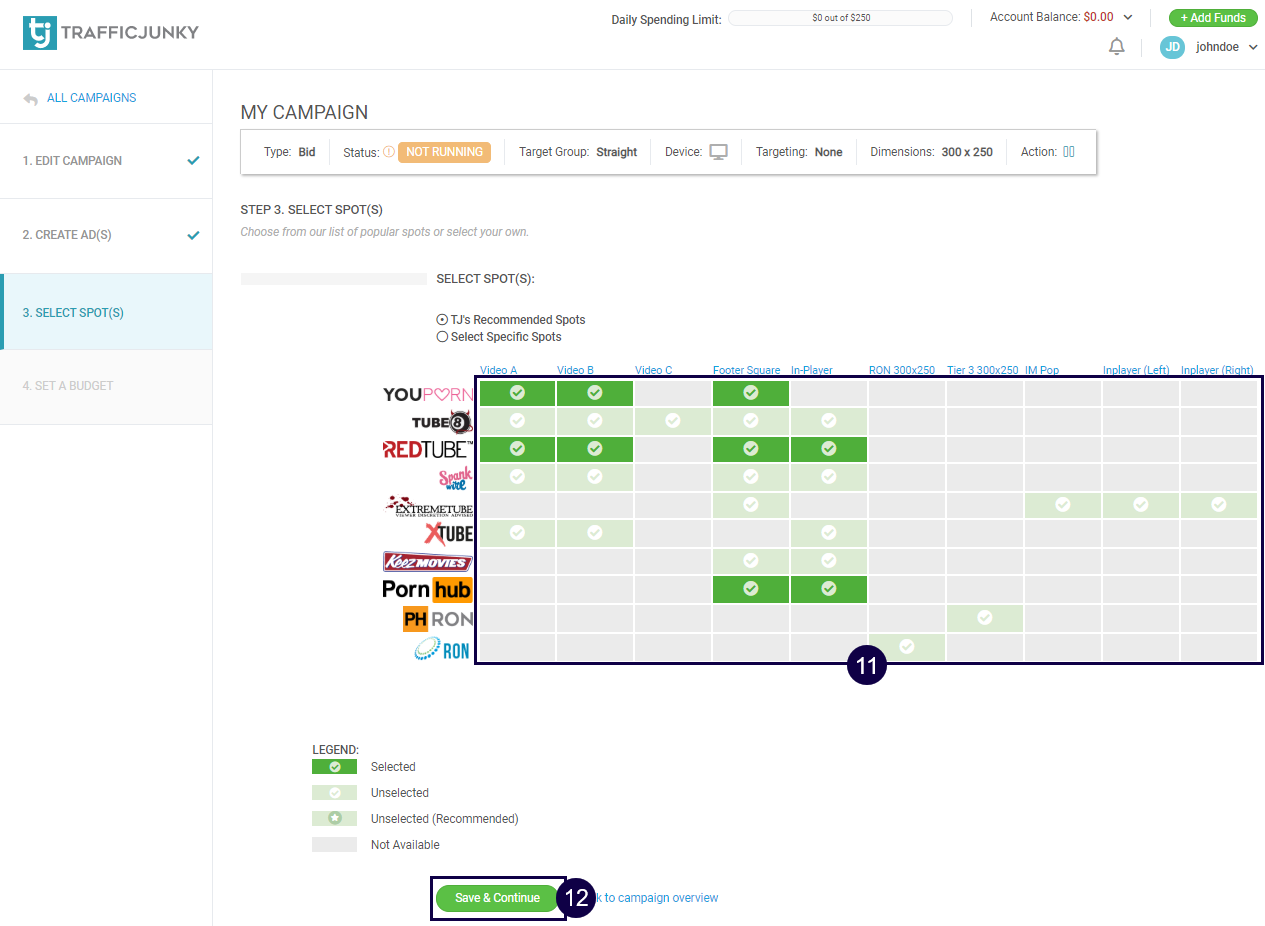This screenshot has height=926, width=1265.
Task: Click the JD user avatar
Action: pos(1172,47)
